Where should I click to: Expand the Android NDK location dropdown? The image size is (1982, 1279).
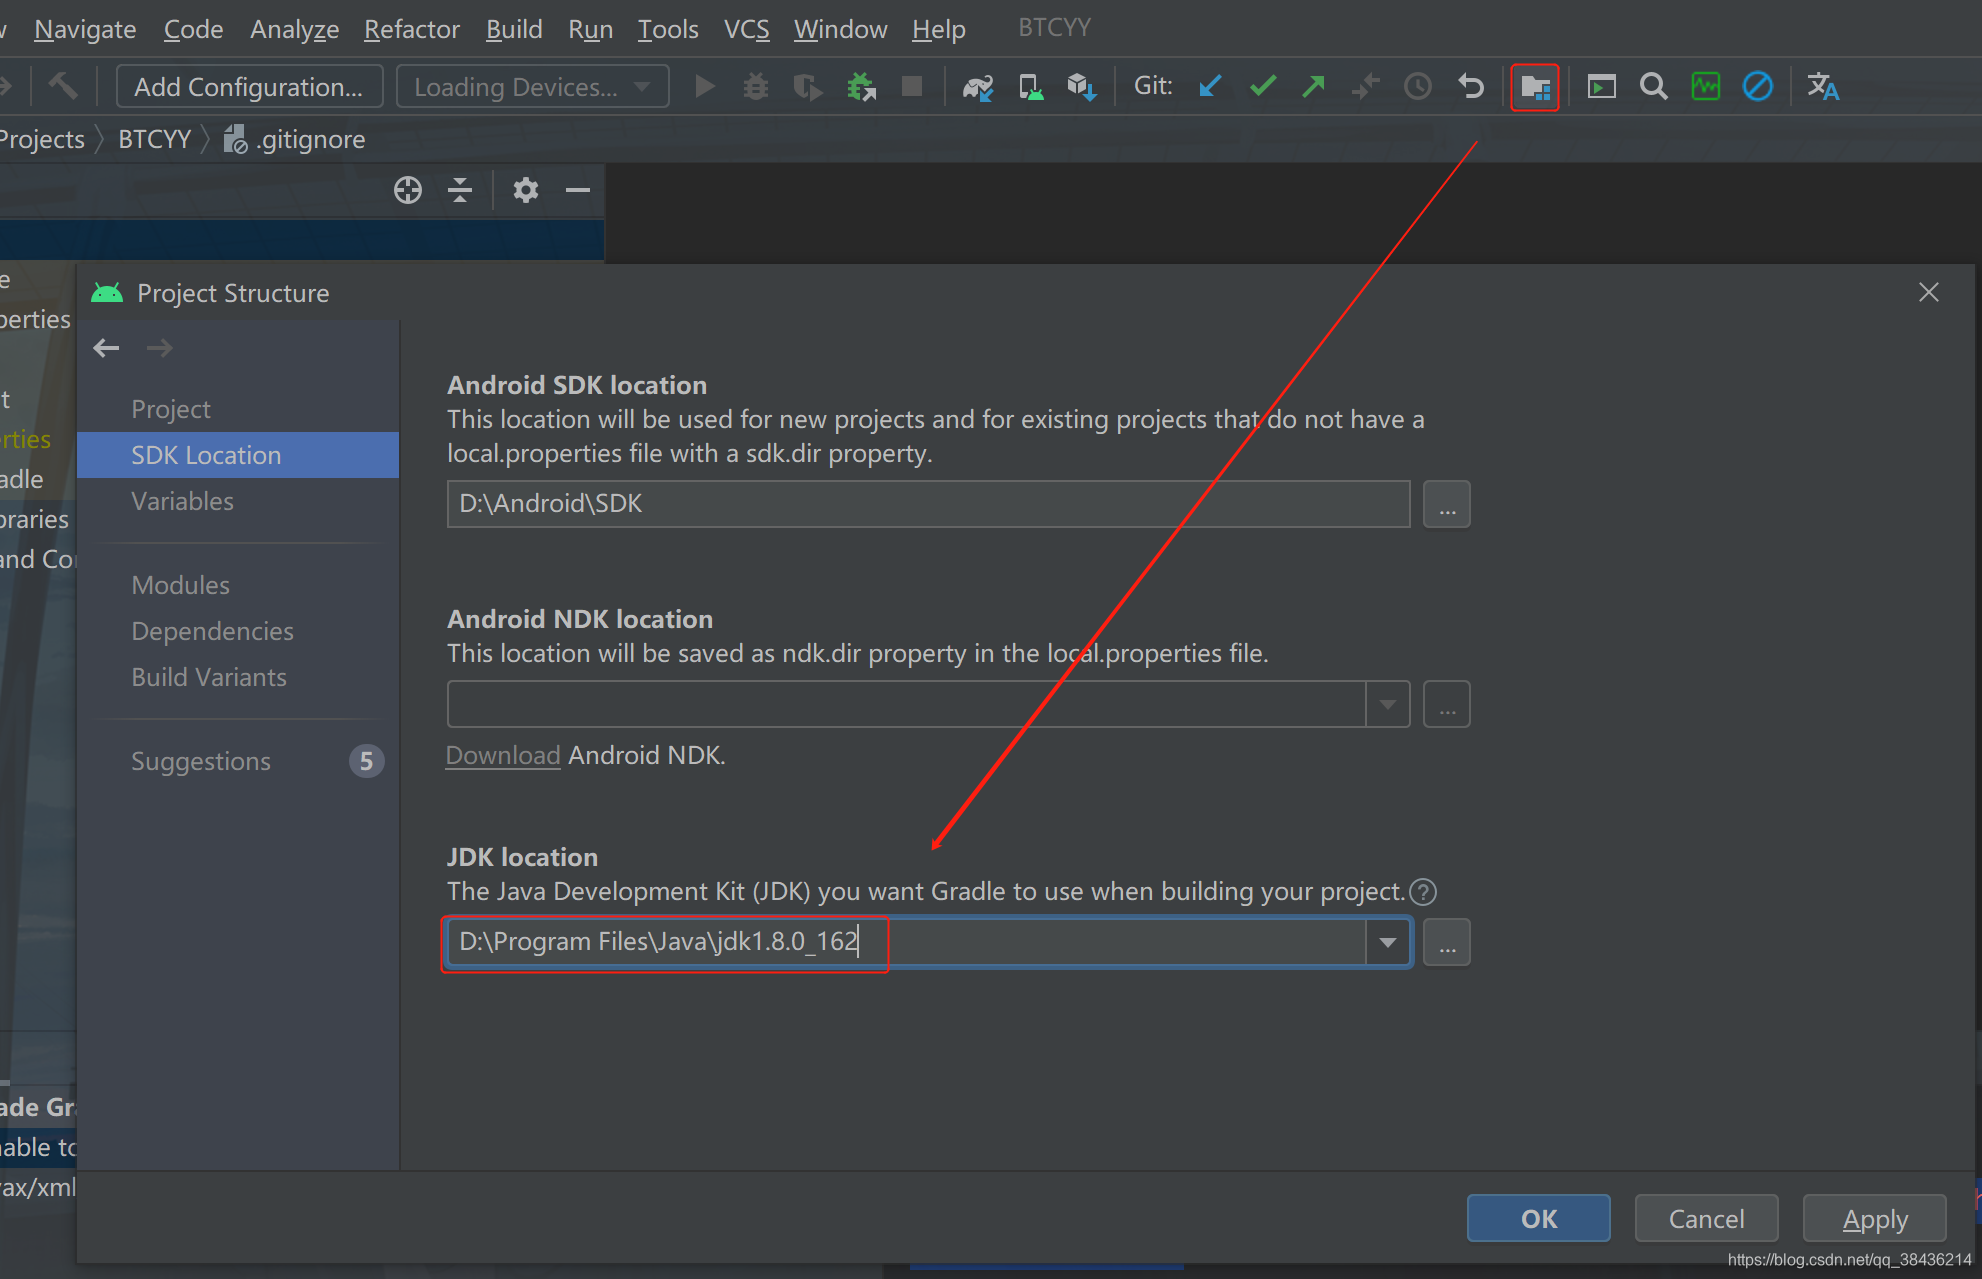pyautogui.click(x=1388, y=704)
